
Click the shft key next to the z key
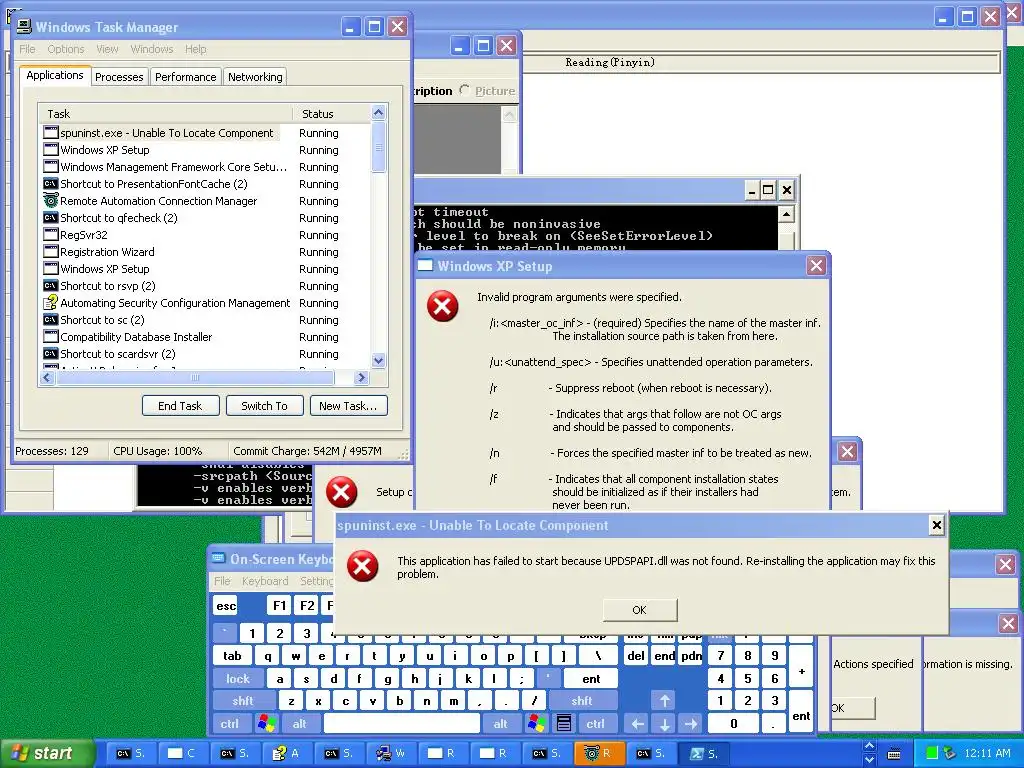(x=242, y=701)
